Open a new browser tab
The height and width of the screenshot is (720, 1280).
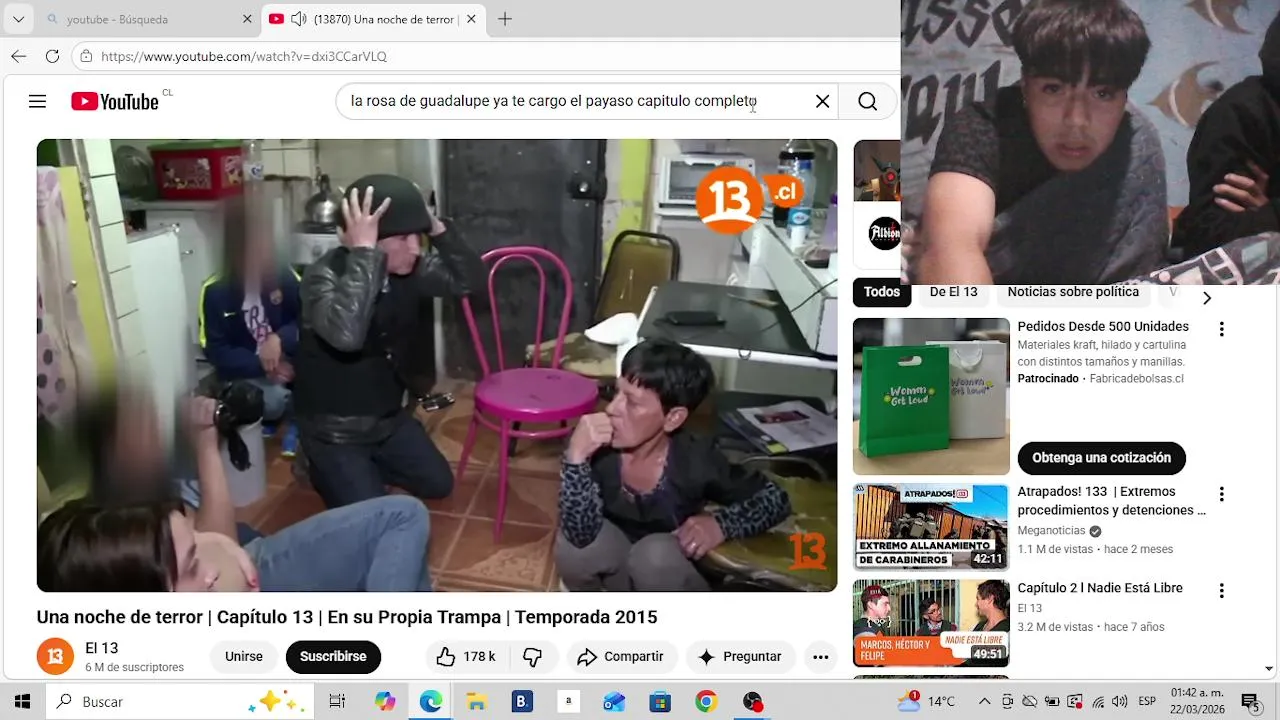coord(505,19)
